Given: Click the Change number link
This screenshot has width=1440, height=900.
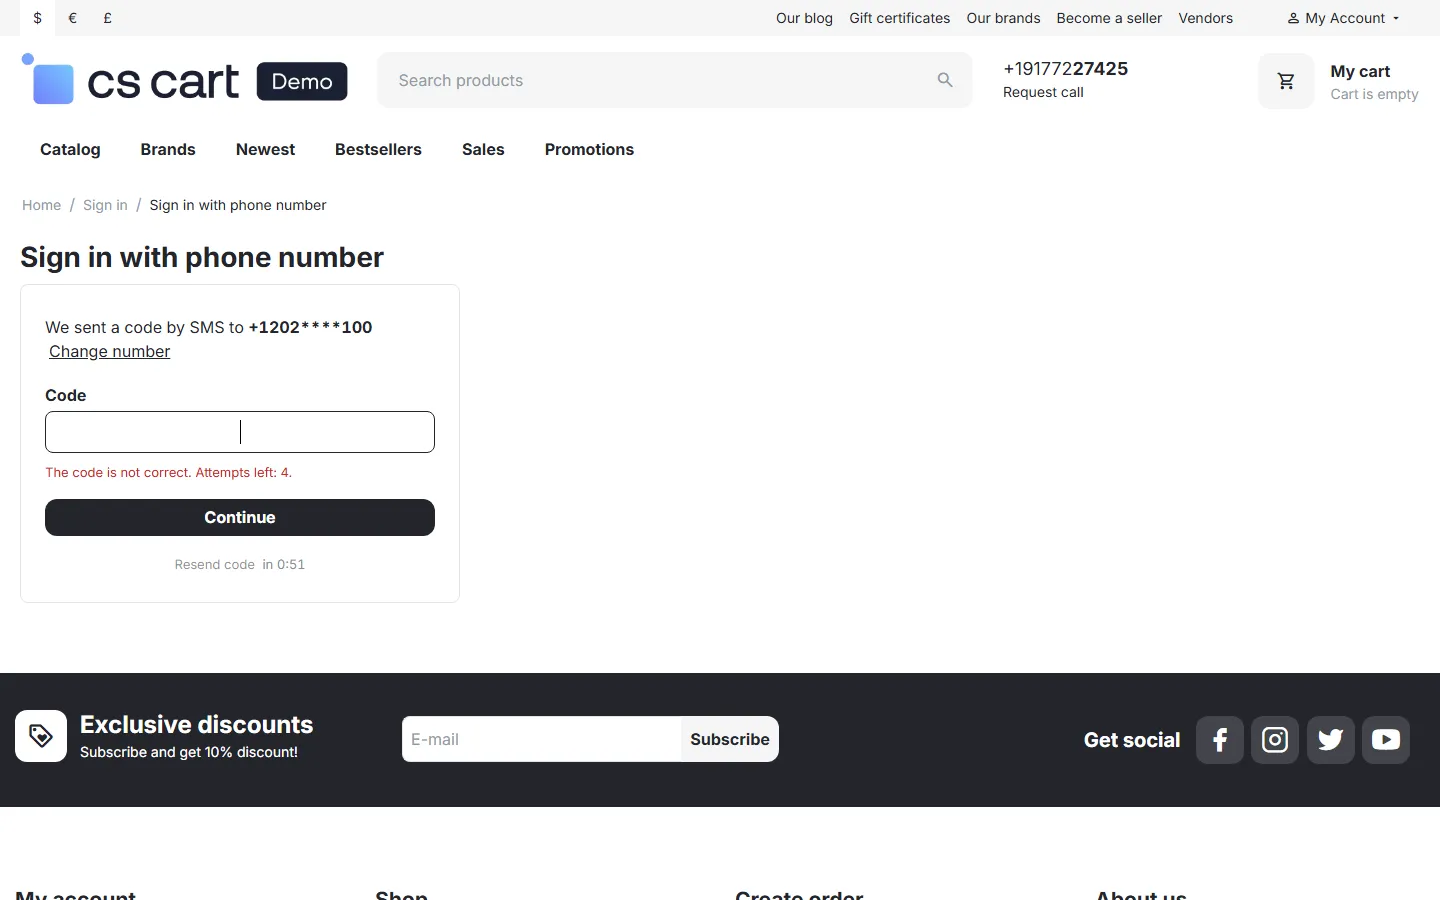Looking at the screenshot, I should coord(110,351).
